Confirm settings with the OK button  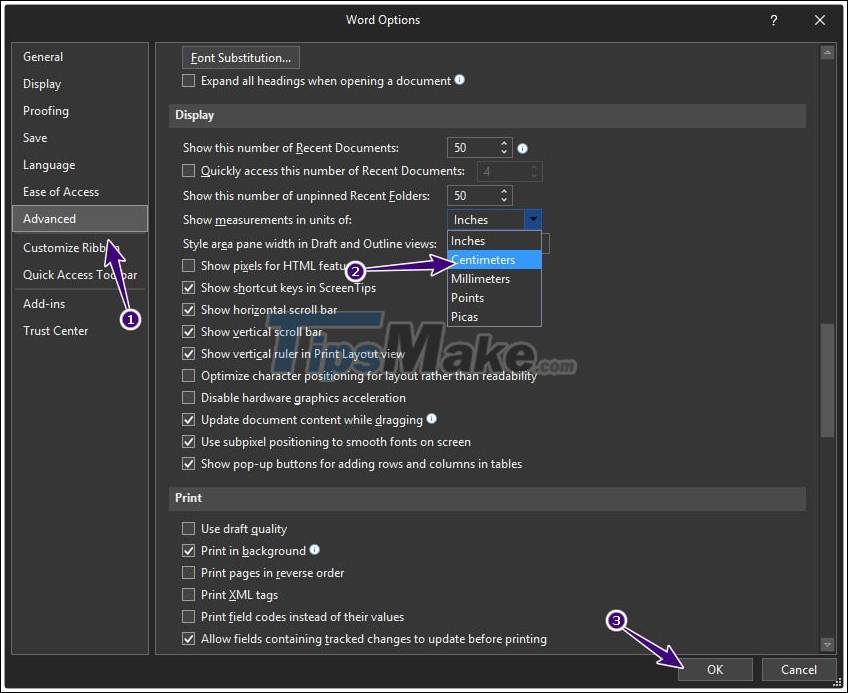(x=715, y=669)
